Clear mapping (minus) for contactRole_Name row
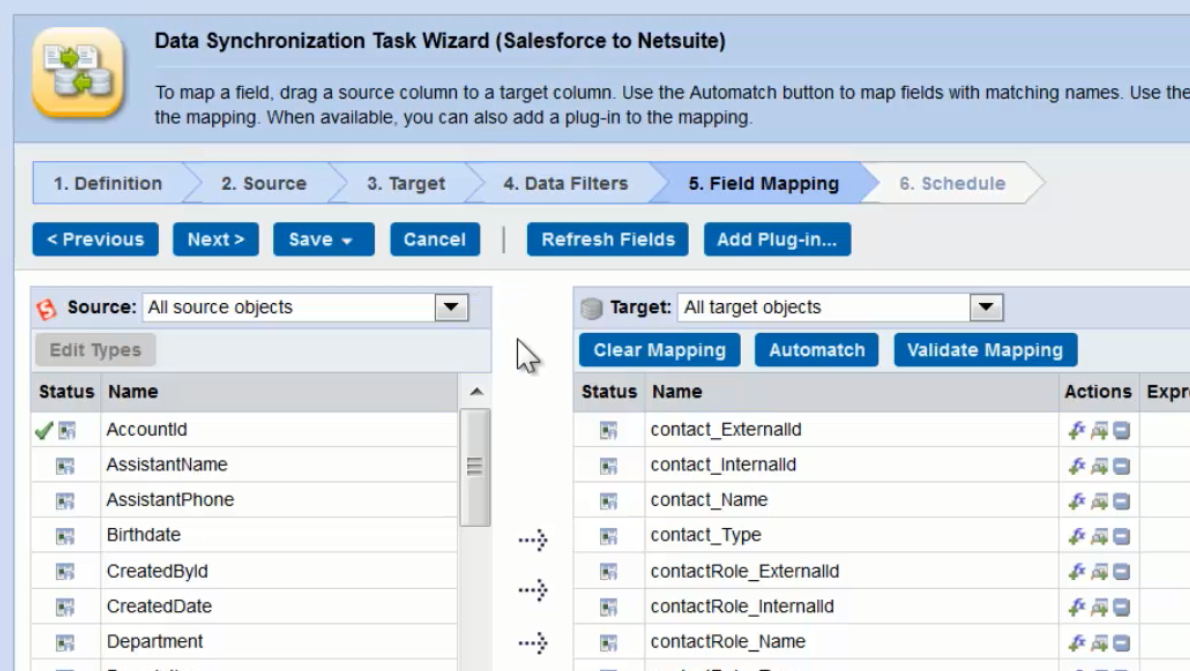Screen dimensions: 1190x671 [x=1122, y=643]
